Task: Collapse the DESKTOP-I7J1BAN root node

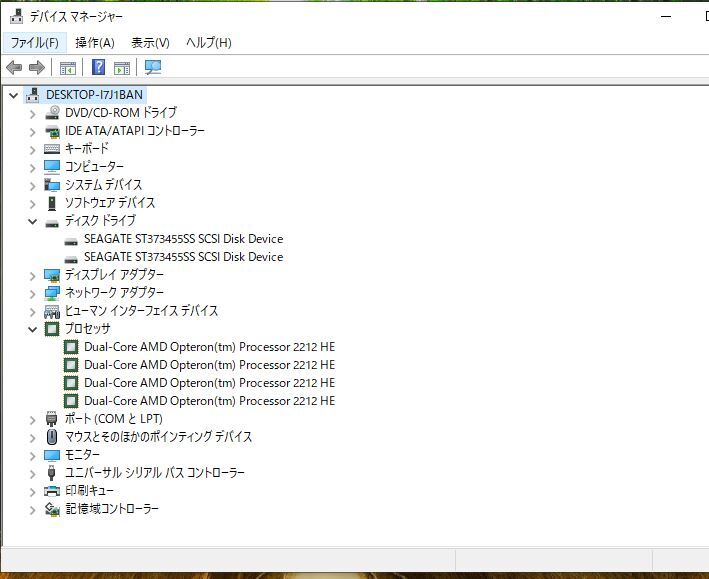Action: 14,95
